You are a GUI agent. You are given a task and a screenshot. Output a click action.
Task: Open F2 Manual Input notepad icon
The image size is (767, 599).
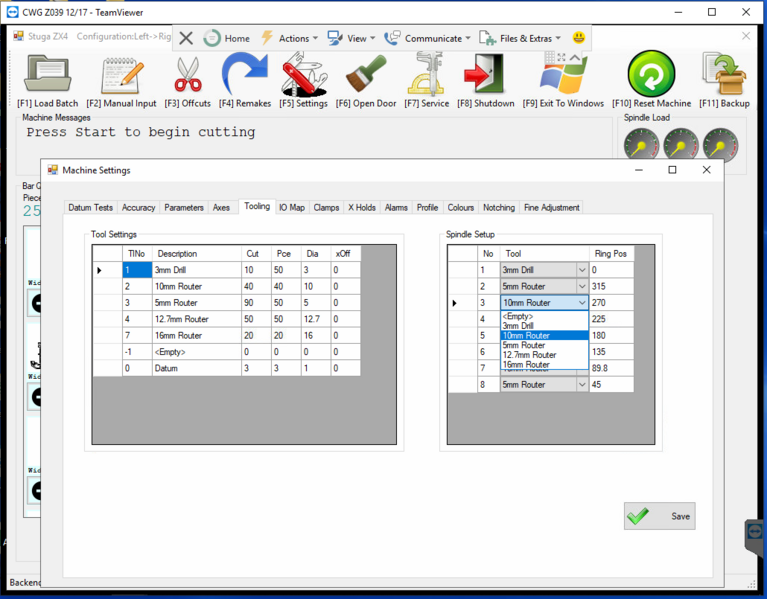click(x=122, y=76)
